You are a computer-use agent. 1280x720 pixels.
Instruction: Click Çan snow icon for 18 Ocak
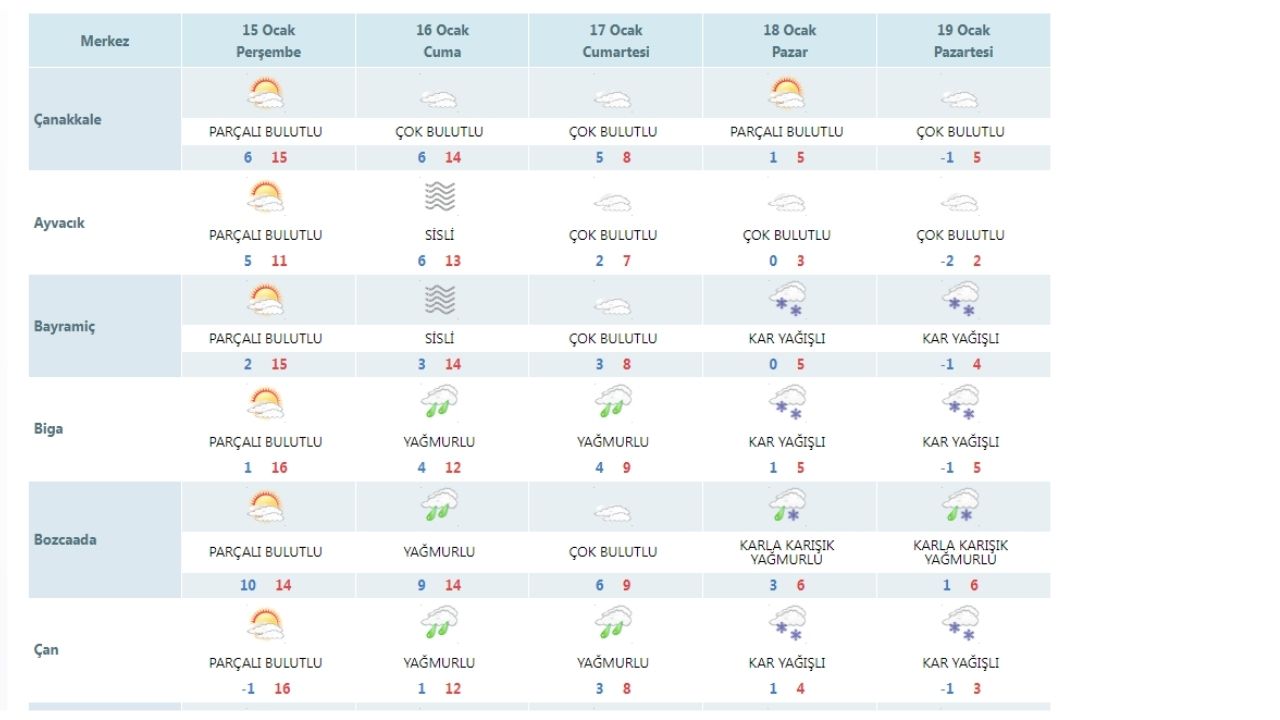pyautogui.click(x=787, y=624)
